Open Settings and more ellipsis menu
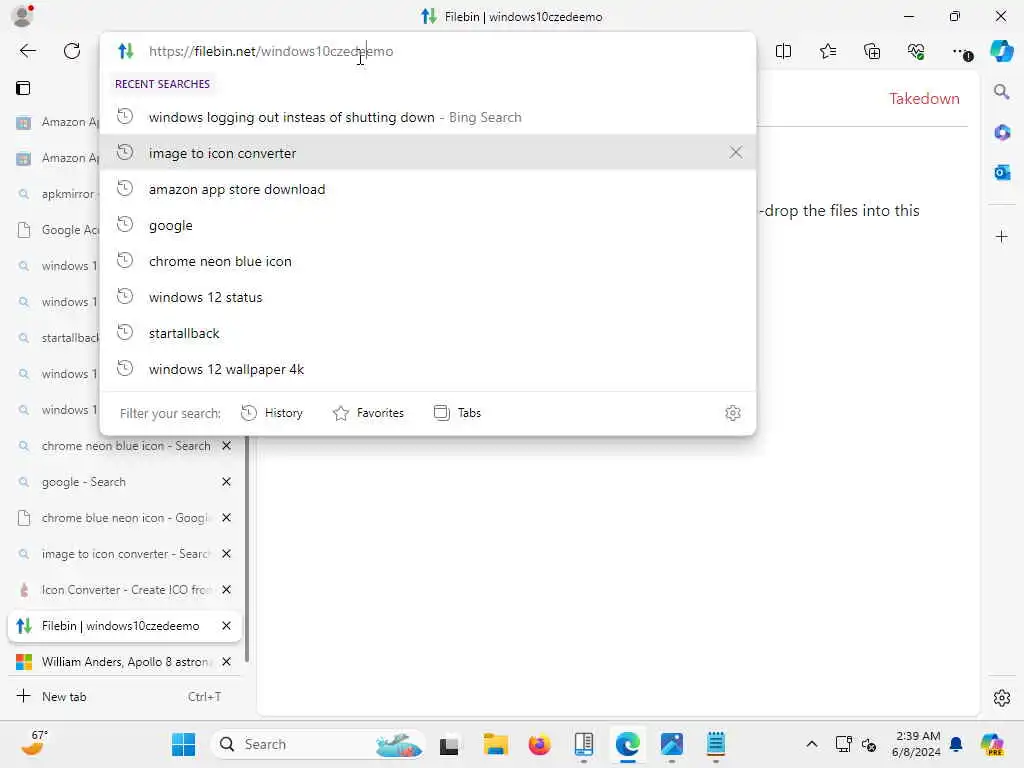The width and height of the screenshot is (1024, 768). click(x=961, y=52)
